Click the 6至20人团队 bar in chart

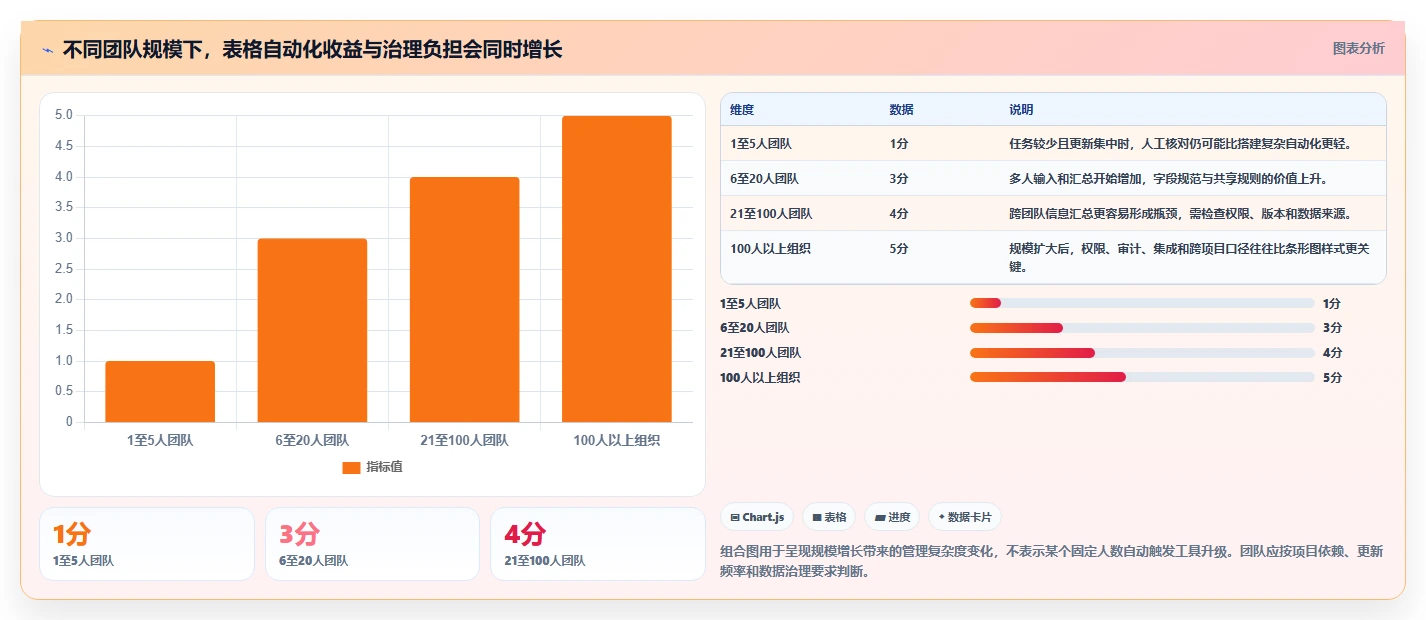(312, 330)
